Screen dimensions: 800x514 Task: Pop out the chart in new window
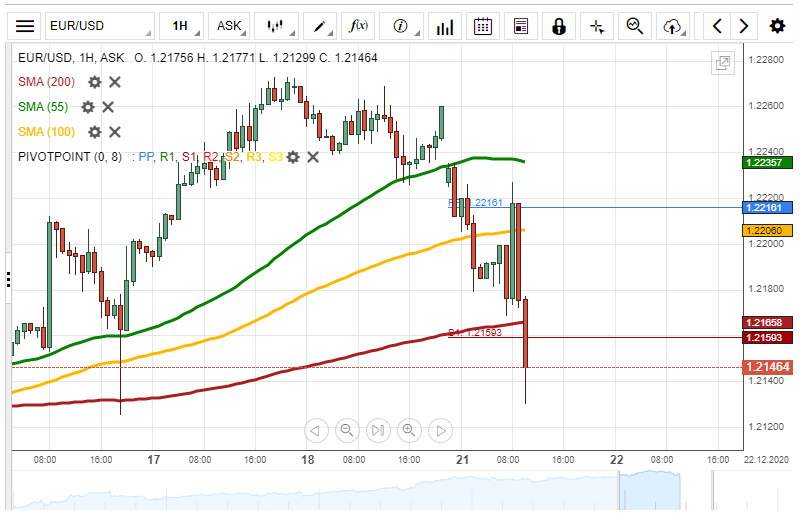click(x=722, y=63)
